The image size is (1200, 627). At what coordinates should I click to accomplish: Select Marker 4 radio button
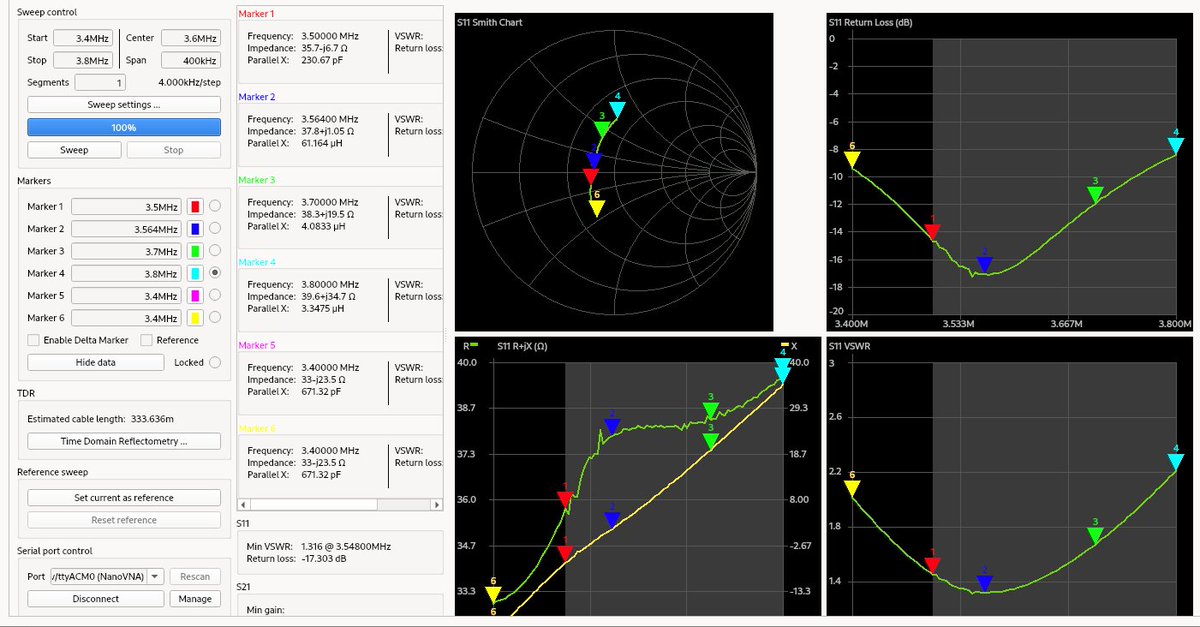[215, 273]
